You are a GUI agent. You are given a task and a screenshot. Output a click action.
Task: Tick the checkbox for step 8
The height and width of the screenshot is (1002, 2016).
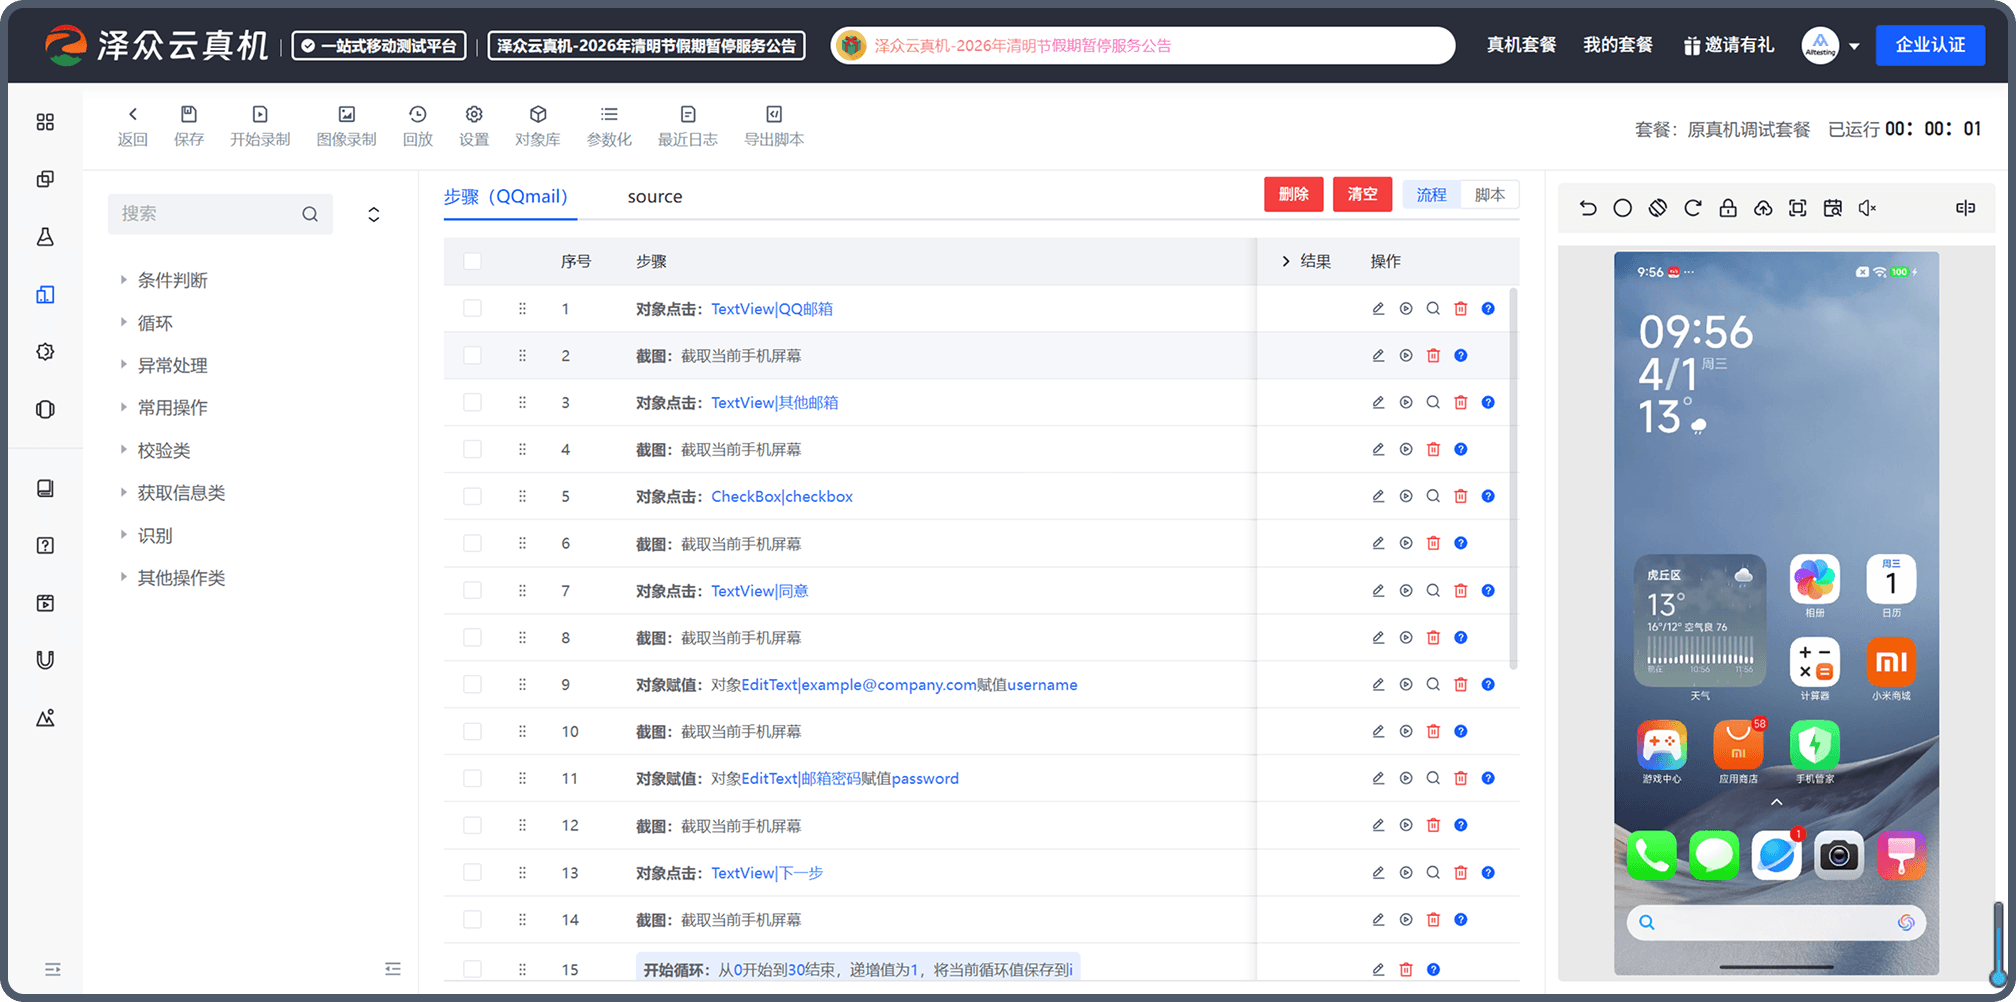point(472,638)
